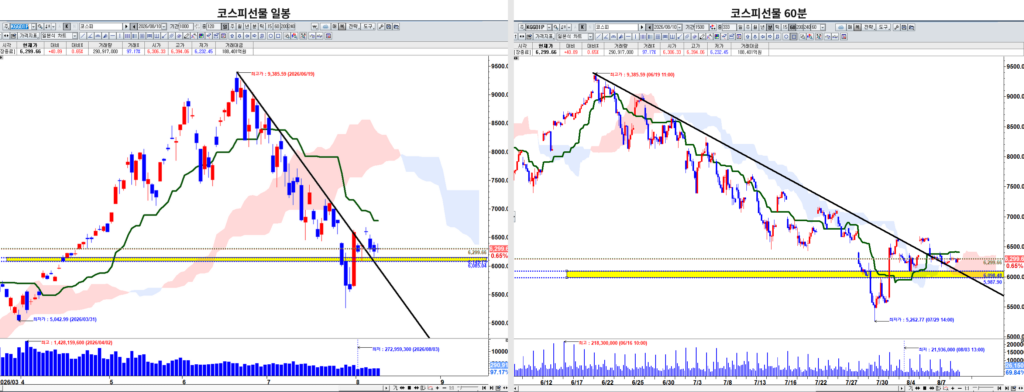The image size is (1024, 392).
Task: Open symbol code dropdown in daily chart
Action: [x=34, y=26]
